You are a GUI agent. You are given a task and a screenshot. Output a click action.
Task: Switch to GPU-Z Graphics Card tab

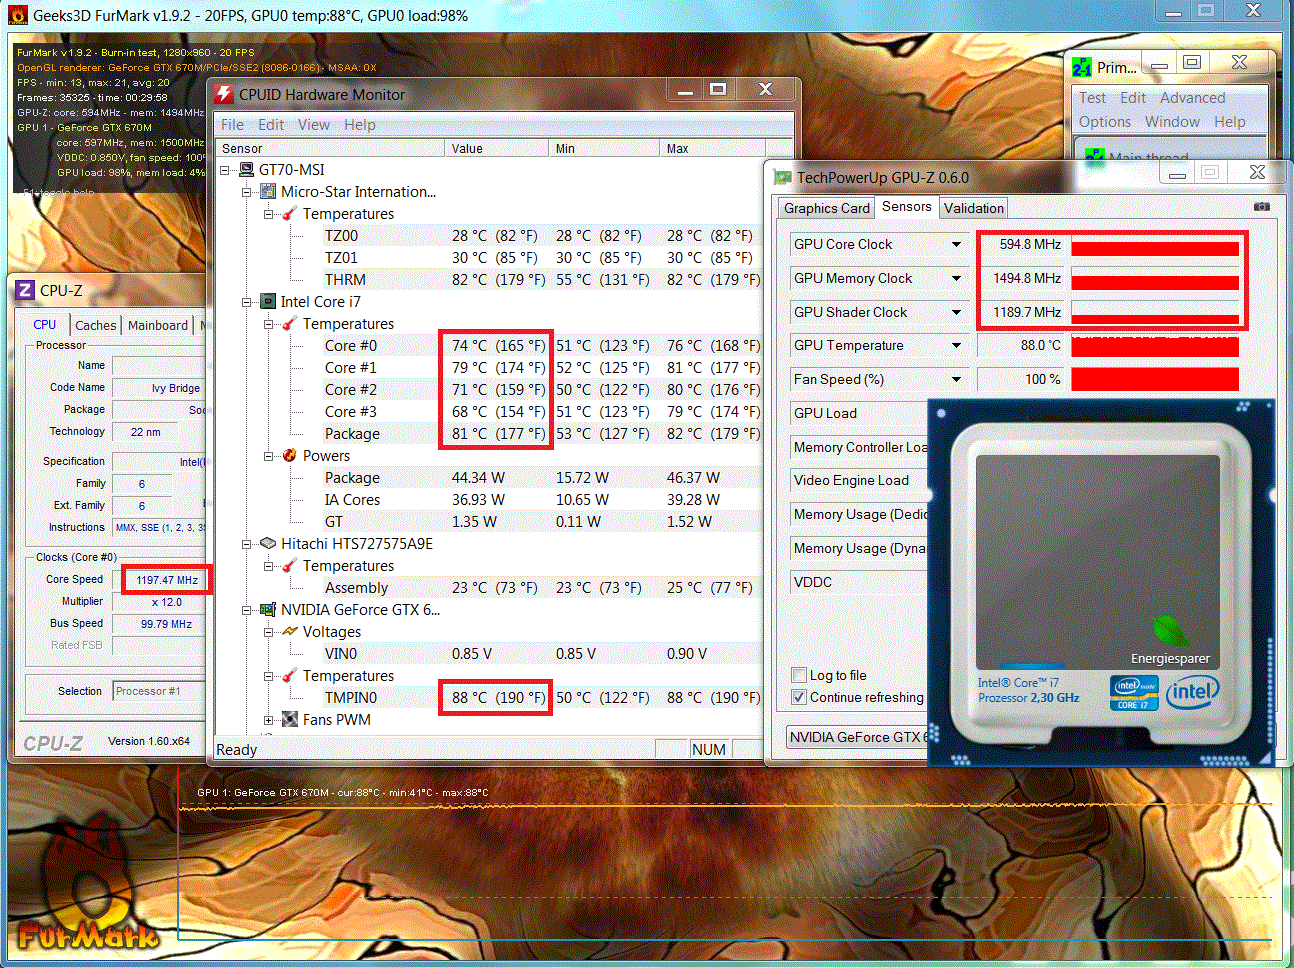pyautogui.click(x=827, y=208)
